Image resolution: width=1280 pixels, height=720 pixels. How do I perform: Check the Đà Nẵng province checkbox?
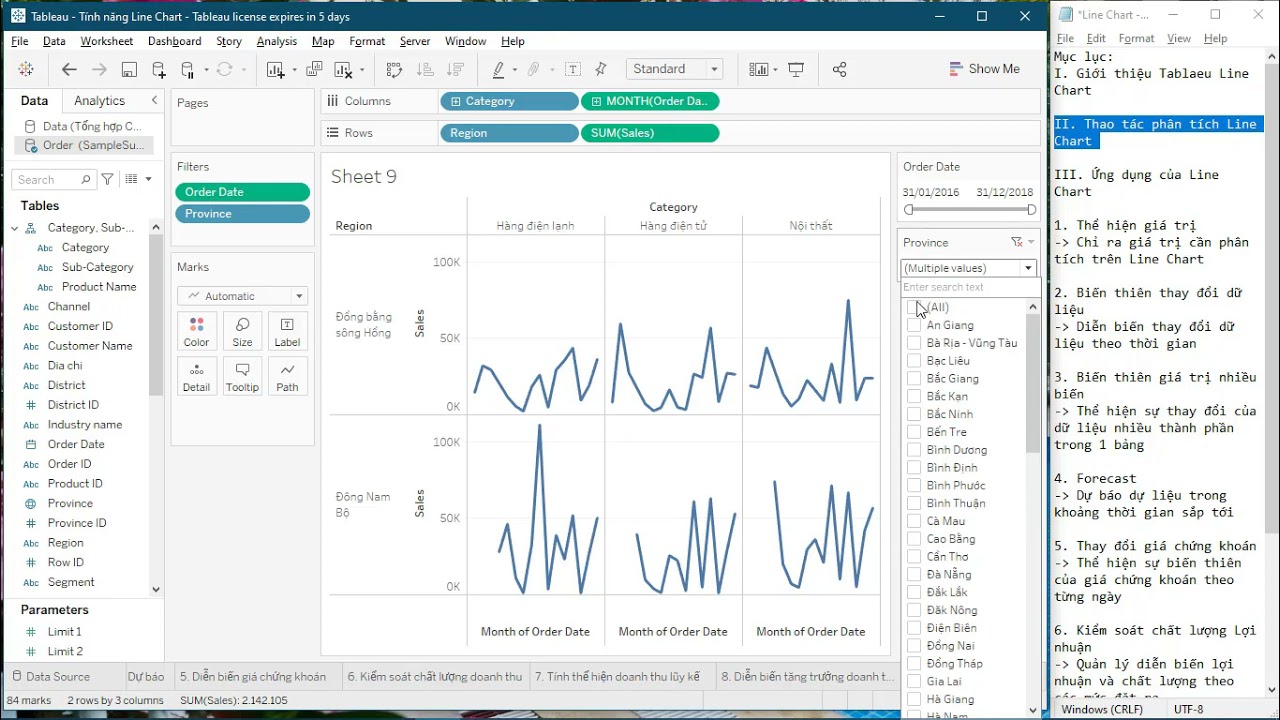click(914, 575)
